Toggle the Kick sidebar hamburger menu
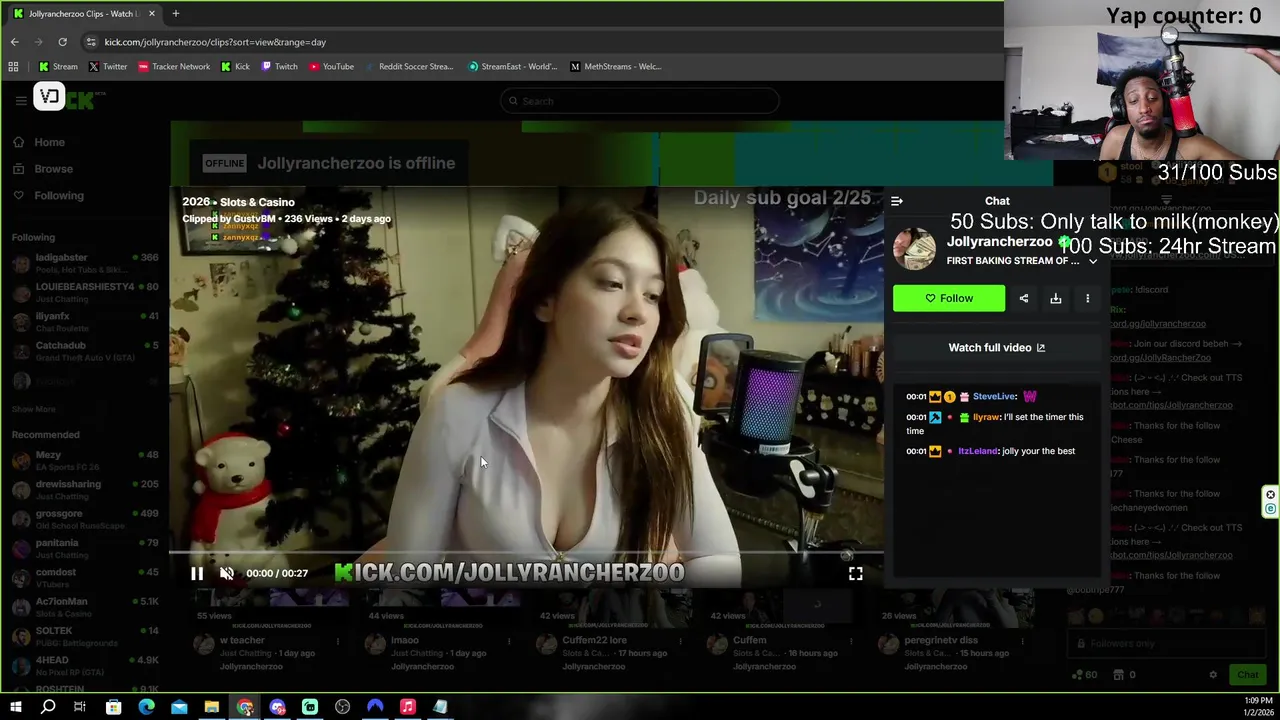 click(21, 100)
